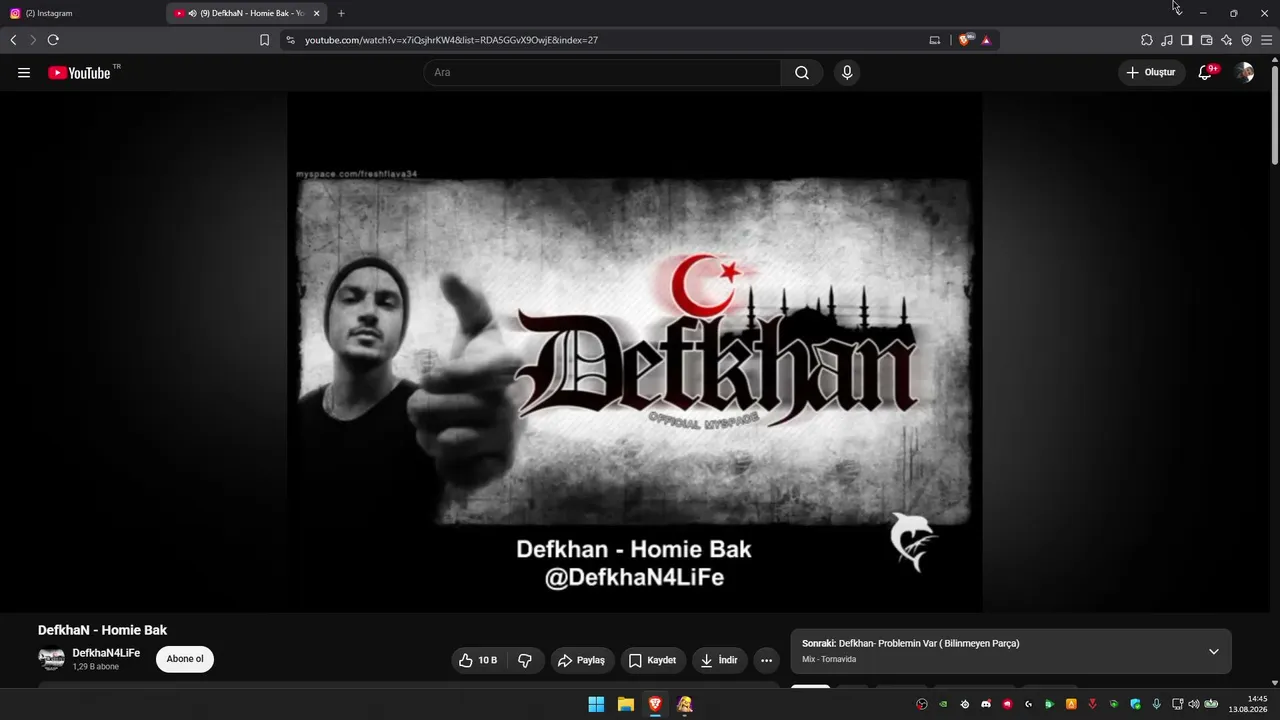The width and height of the screenshot is (1280, 720).
Task: Open Brave VPN shield icon
Action: click(x=1247, y=40)
